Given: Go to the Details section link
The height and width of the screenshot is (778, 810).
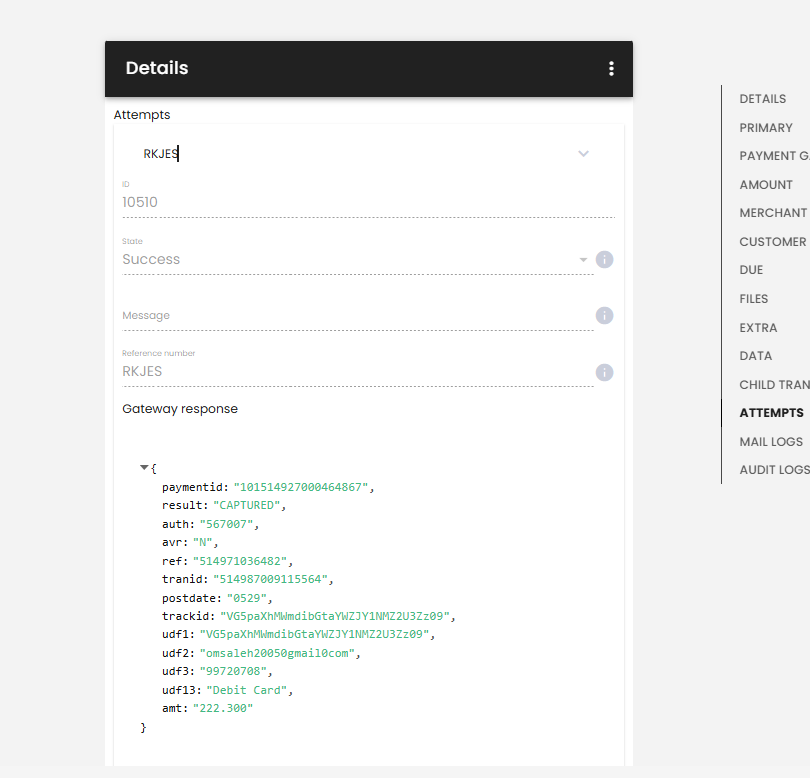Looking at the screenshot, I should 762,99.
